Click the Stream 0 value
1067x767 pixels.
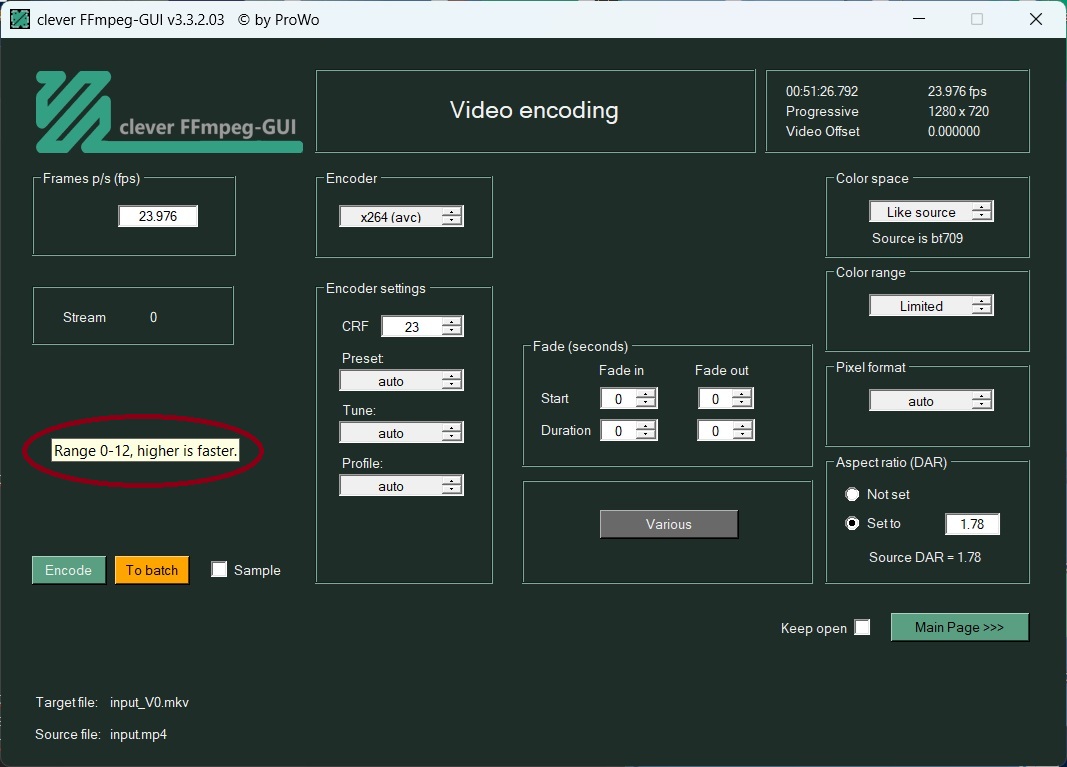pos(153,317)
